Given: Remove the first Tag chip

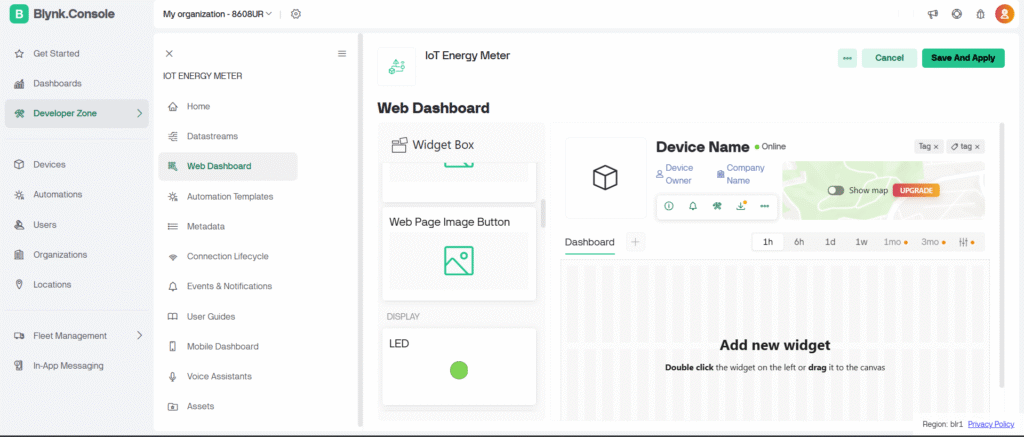Looking at the screenshot, I should pos(936,147).
